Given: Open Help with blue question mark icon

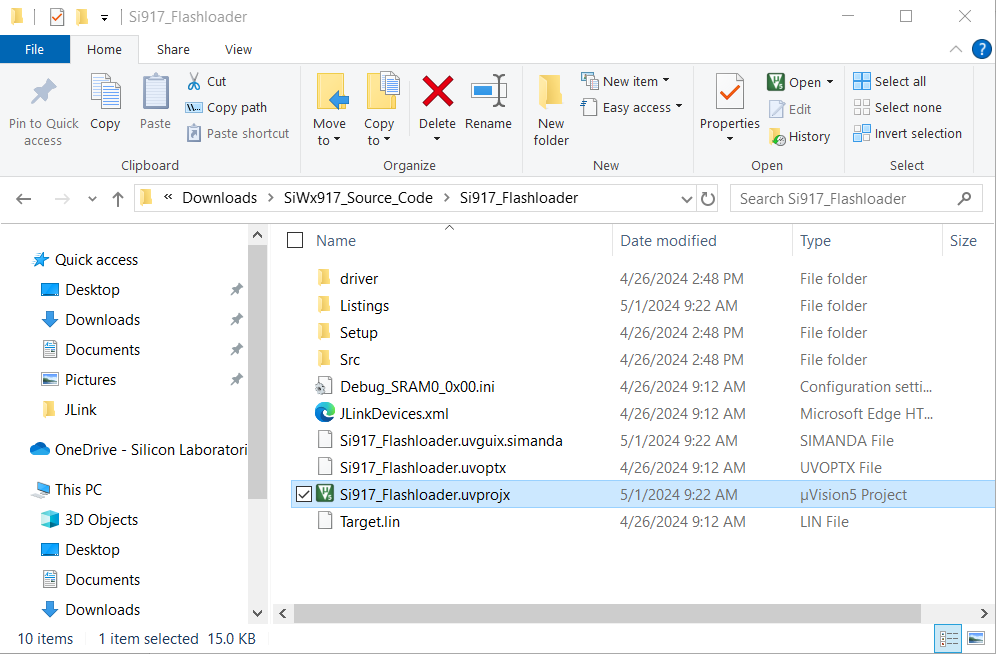Looking at the screenshot, I should click(x=981, y=49).
